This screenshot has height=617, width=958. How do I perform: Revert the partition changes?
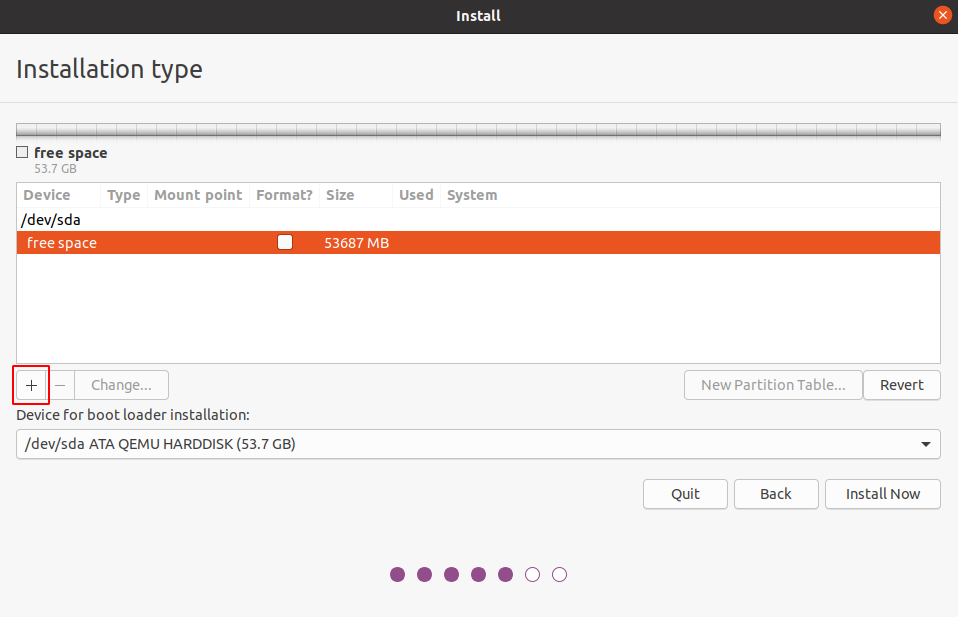point(902,385)
